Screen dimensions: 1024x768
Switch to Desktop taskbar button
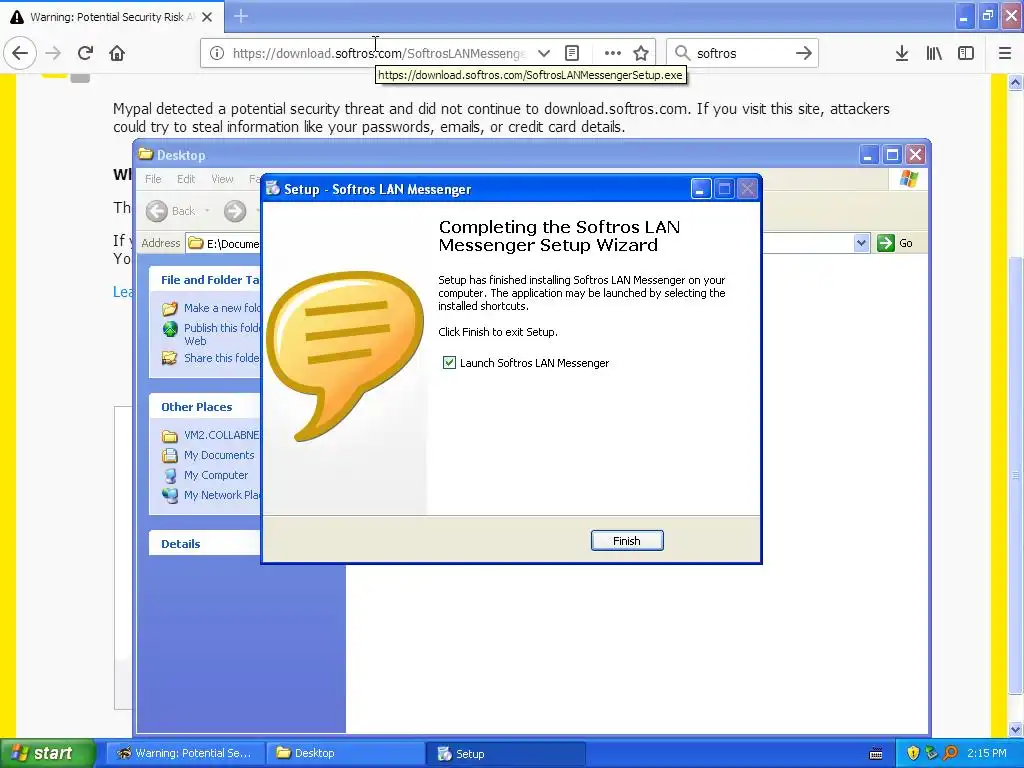(x=345, y=754)
